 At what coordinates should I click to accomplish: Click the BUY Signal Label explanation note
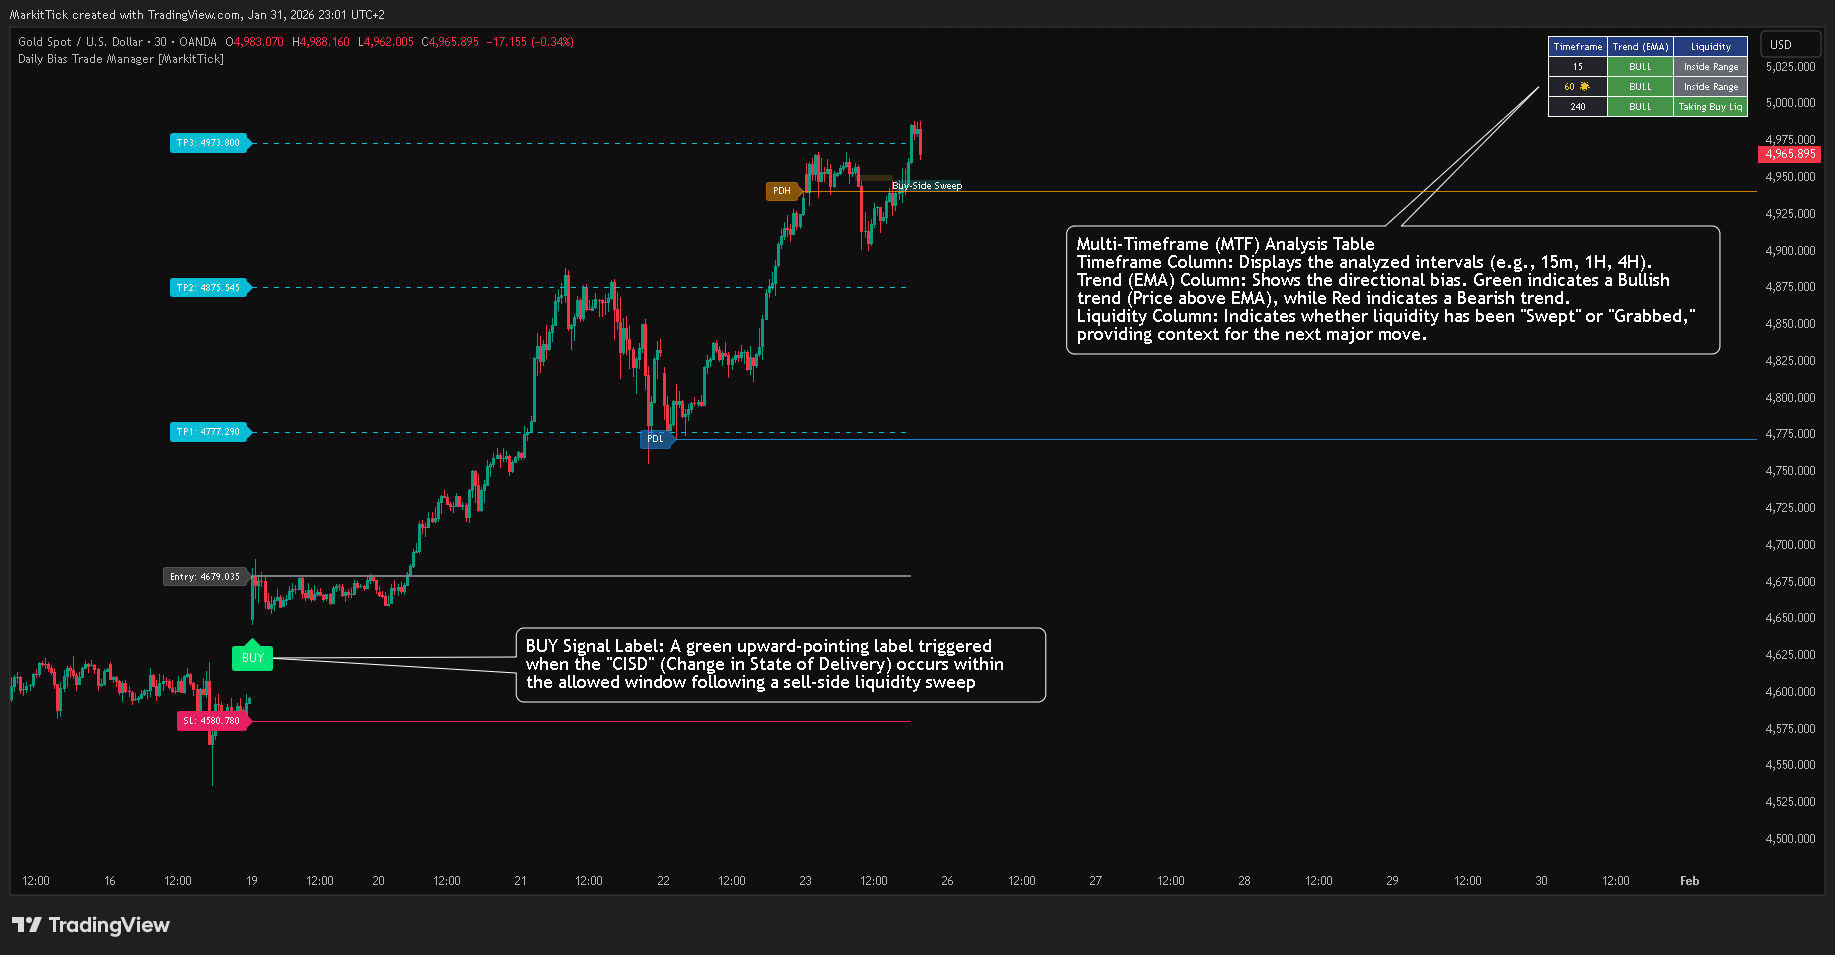click(781, 664)
